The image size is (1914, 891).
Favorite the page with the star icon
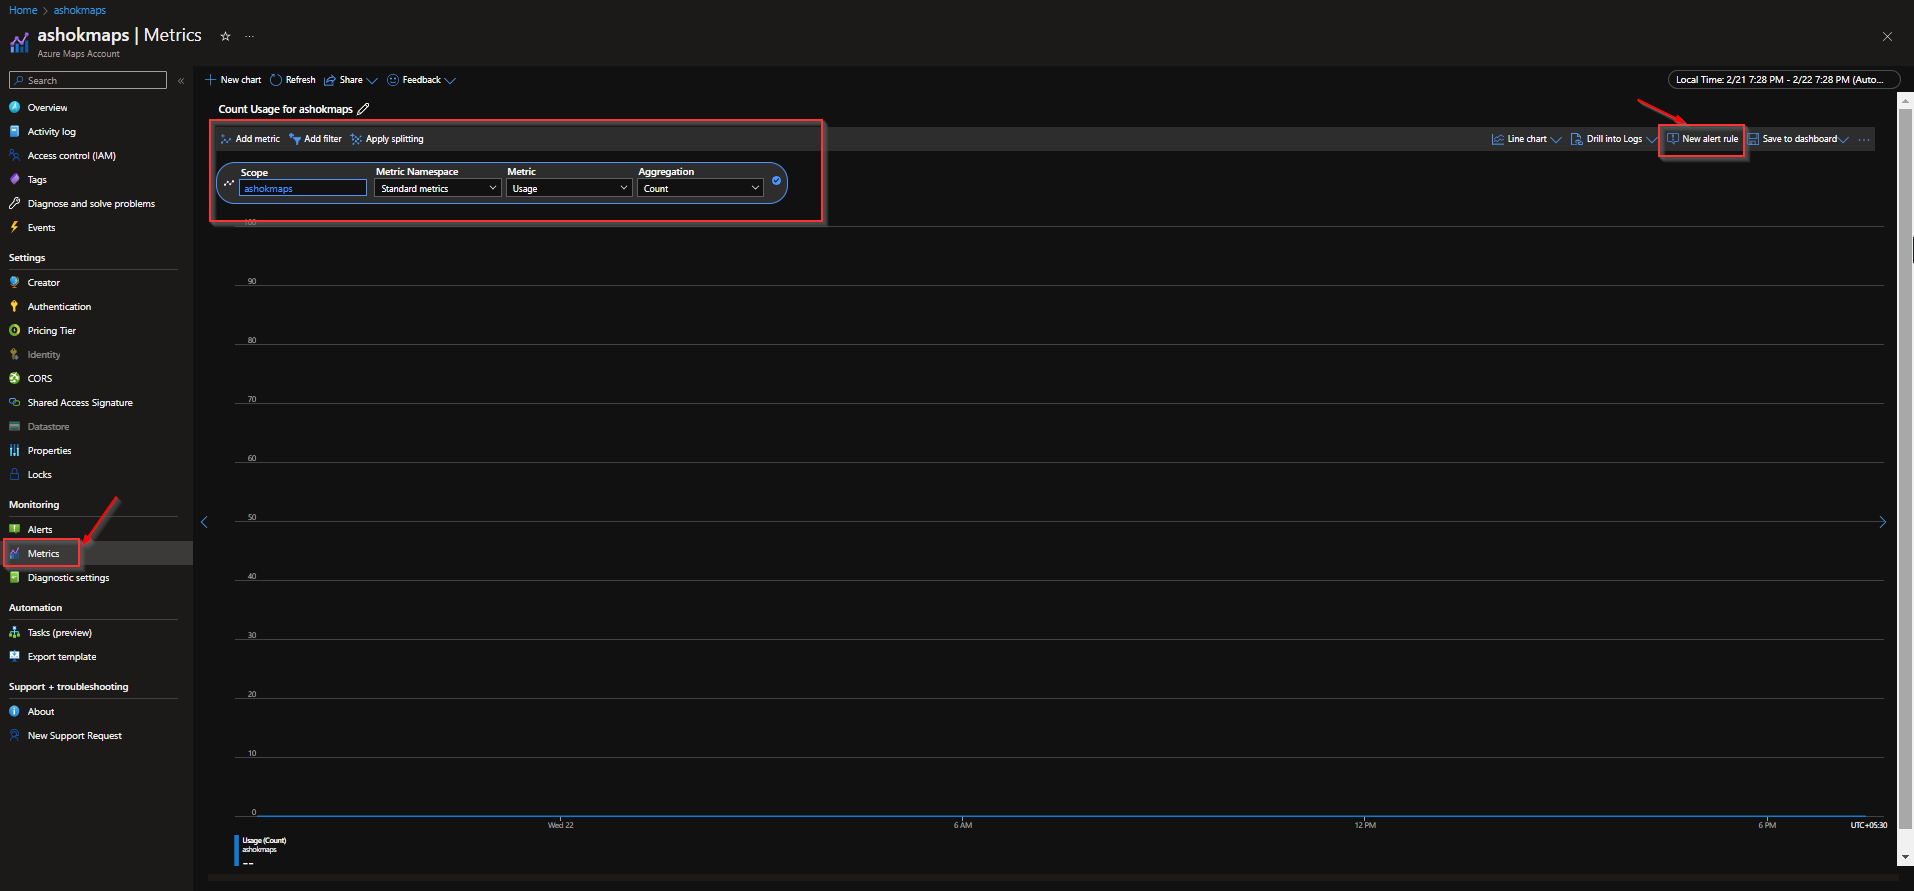tap(225, 36)
